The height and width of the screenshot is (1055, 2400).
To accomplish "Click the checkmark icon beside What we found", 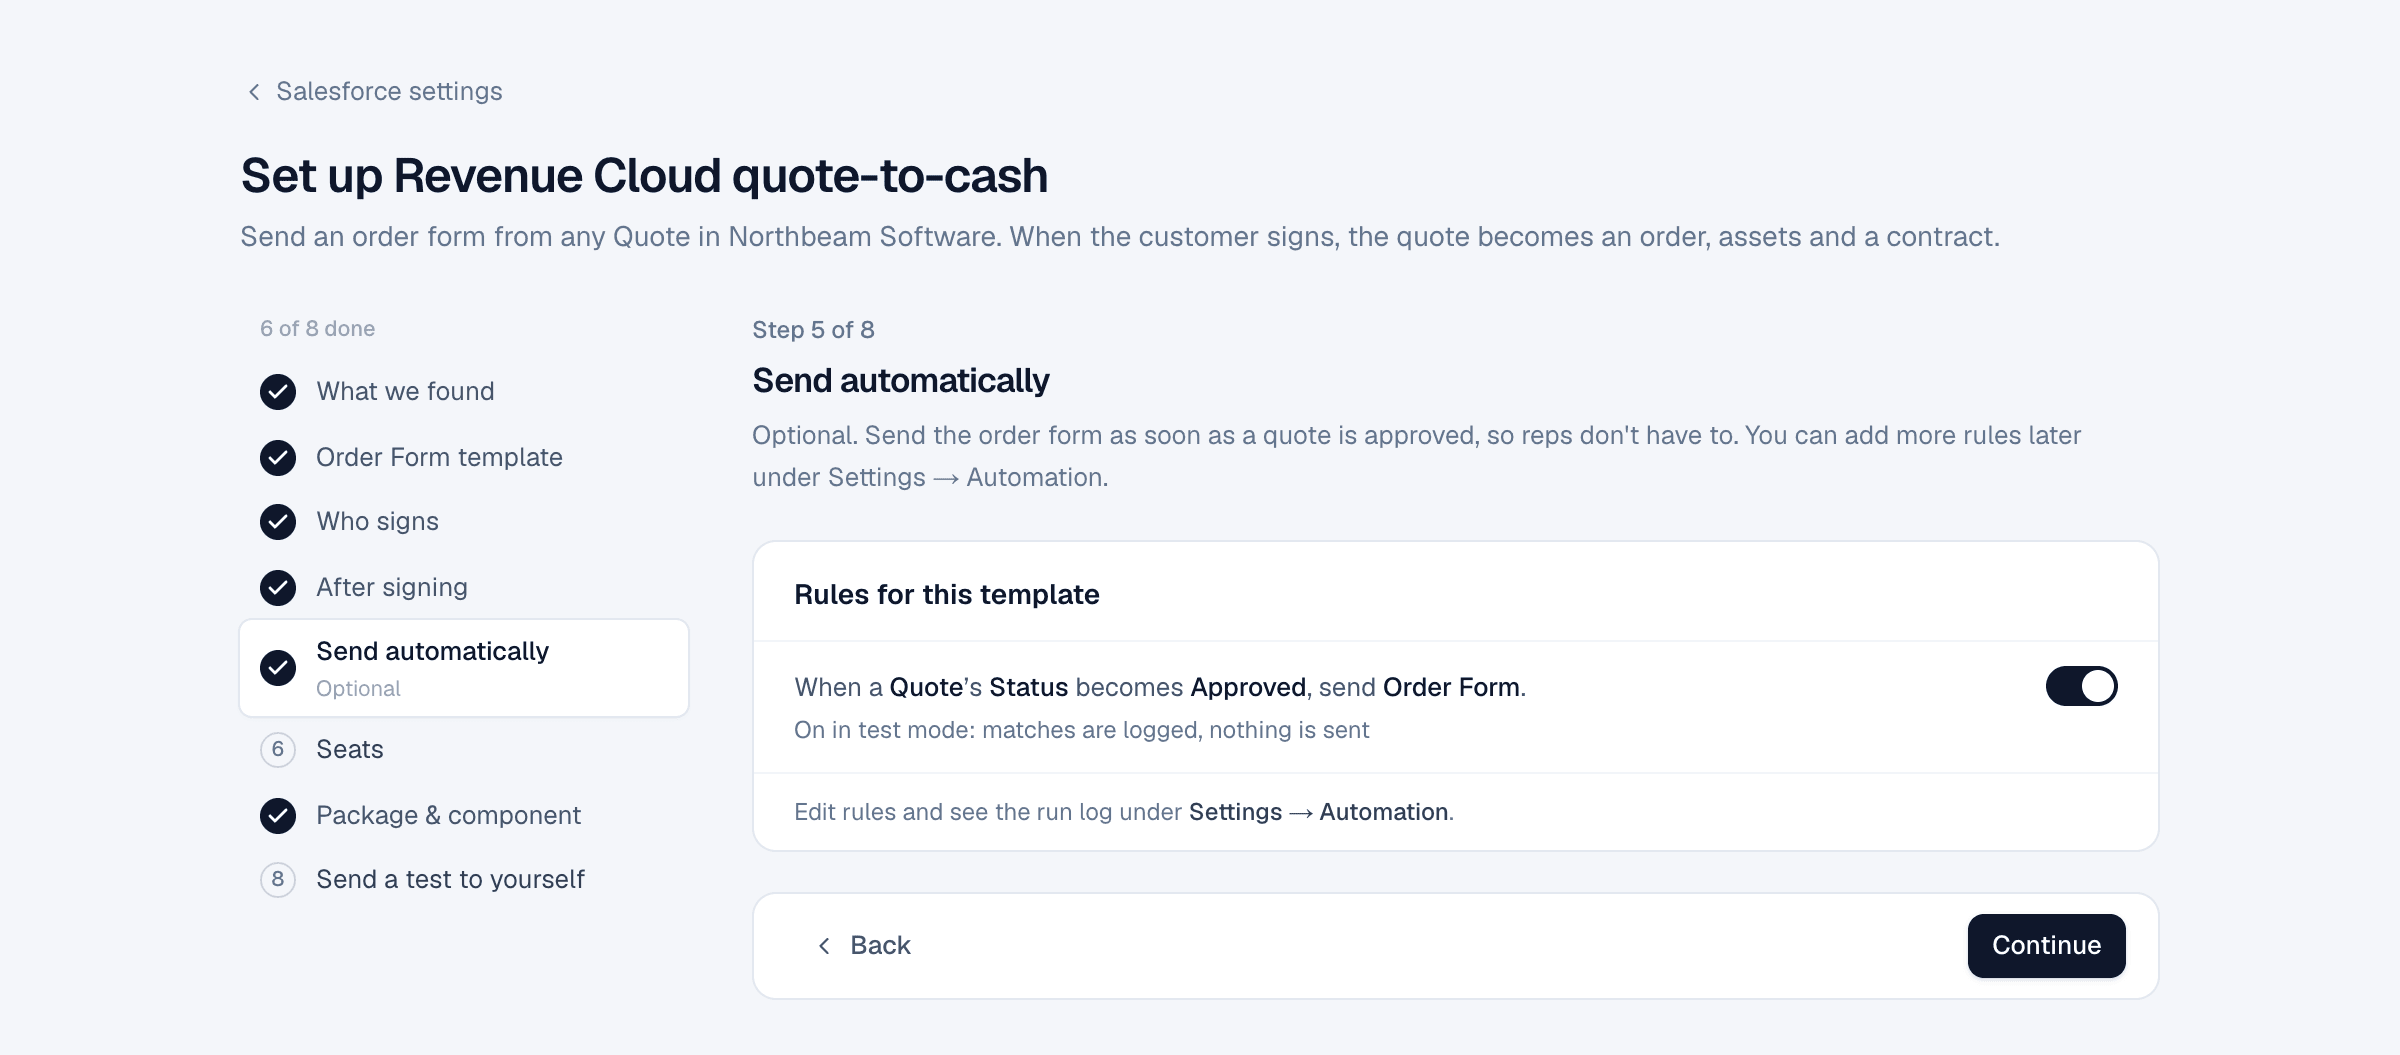I will (x=278, y=392).
